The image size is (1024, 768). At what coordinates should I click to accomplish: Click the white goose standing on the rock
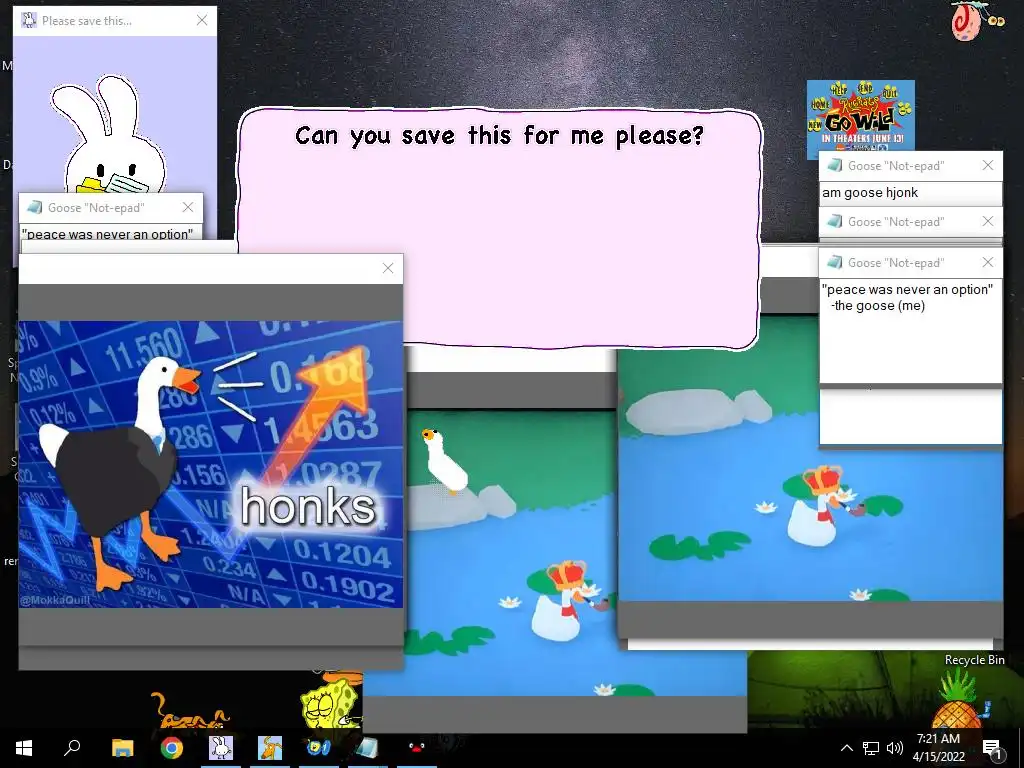click(x=444, y=461)
